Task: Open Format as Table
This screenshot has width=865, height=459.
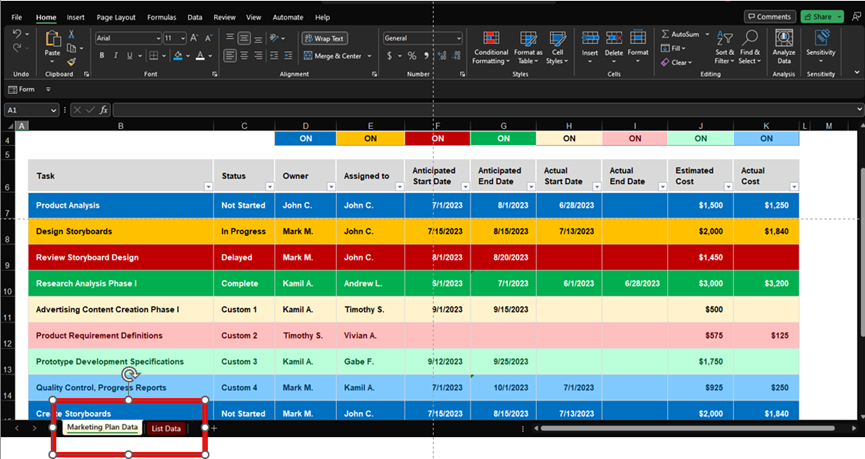Action: point(528,48)
